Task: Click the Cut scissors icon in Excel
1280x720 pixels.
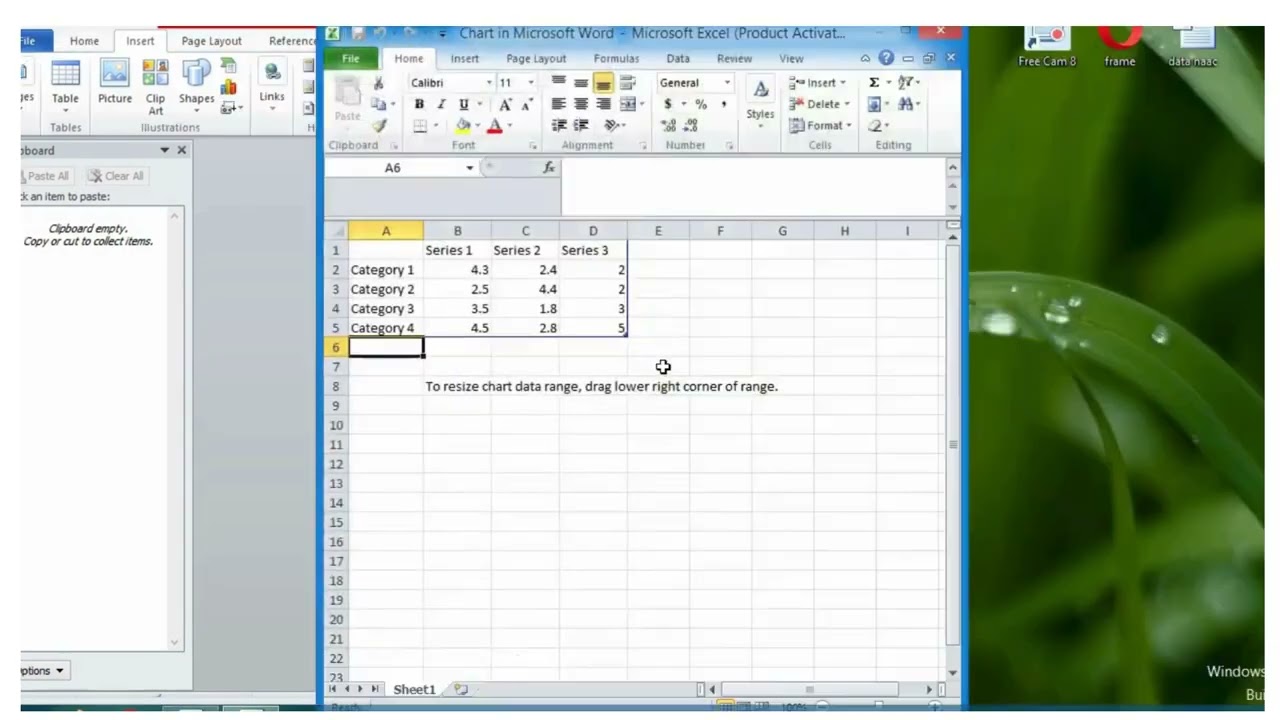Action: (x=378, y=83)
